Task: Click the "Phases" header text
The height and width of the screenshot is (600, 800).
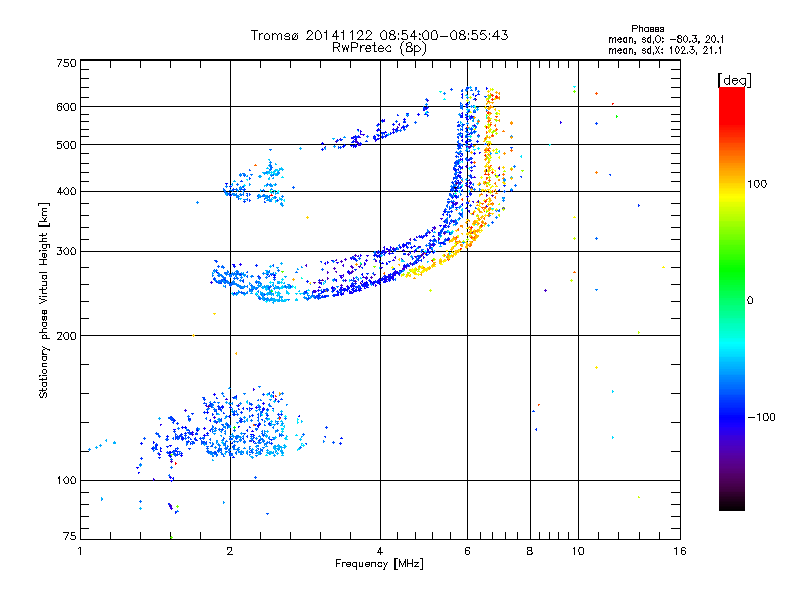Action: click(647, 29)
